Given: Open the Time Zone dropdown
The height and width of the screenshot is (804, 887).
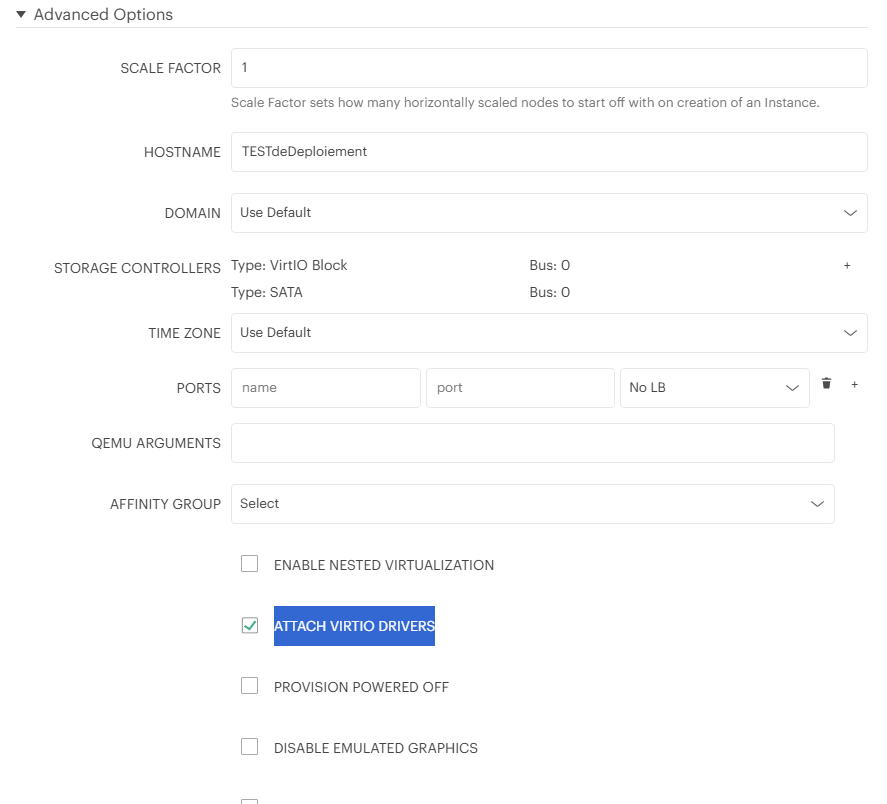Looking at the screenshot, I should click(549, 333).
